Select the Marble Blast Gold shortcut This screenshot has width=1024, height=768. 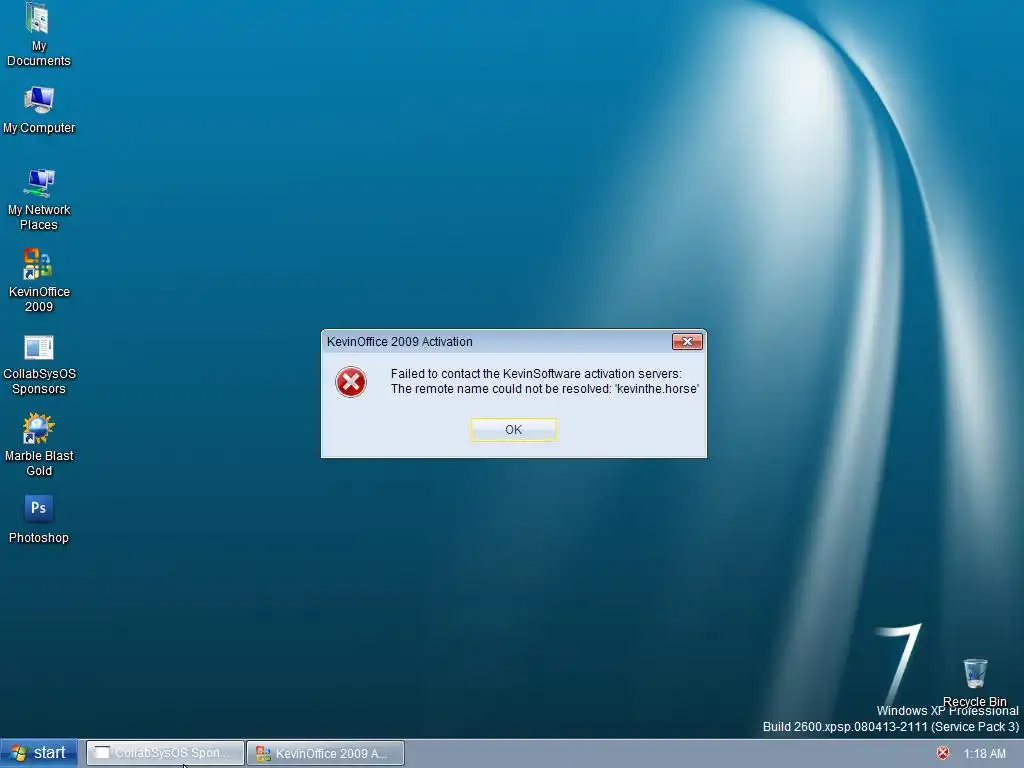[39, 445]
